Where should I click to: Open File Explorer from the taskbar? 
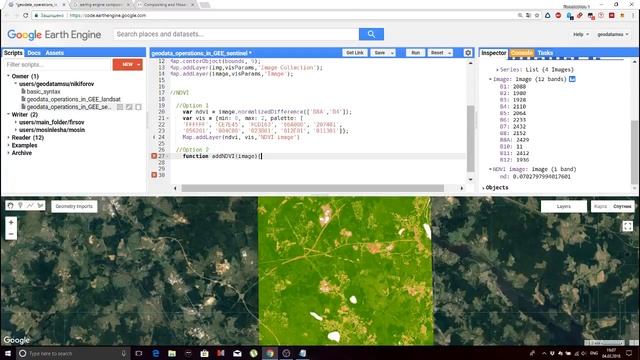172,353
